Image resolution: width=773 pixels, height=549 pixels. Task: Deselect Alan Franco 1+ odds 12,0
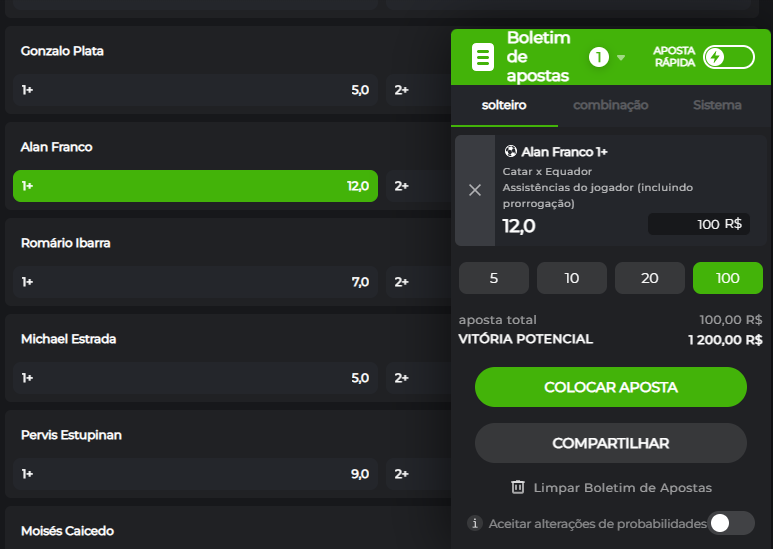[195, 186]
